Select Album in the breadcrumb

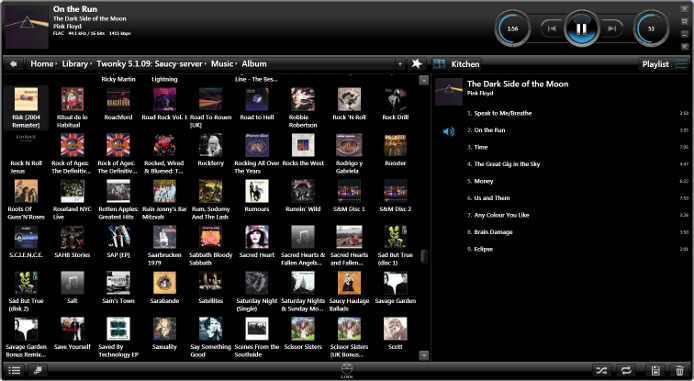pyautogui.click(x=254, y=64)
